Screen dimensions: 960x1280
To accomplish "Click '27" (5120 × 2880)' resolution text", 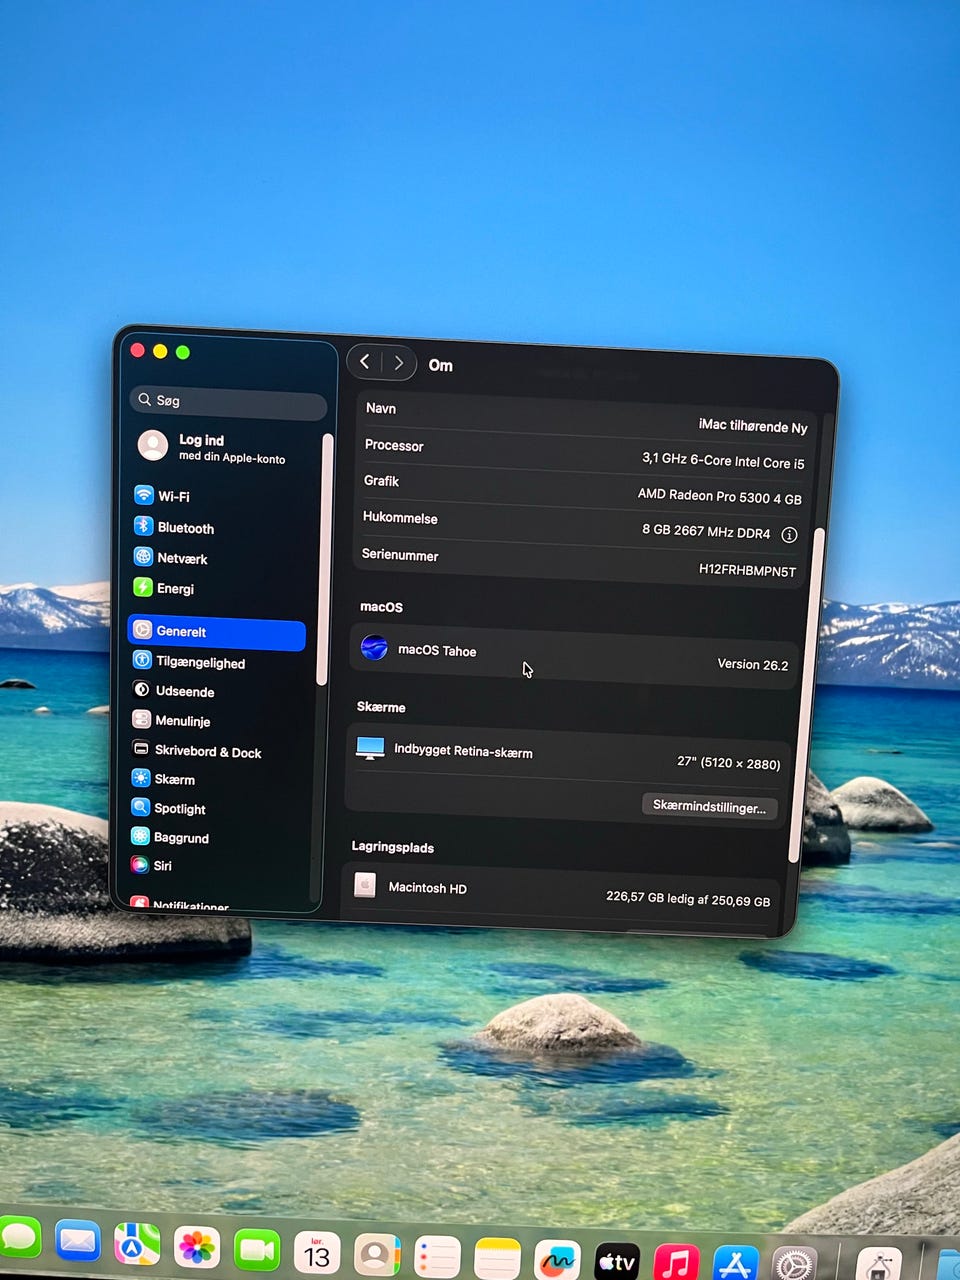I will (728, 763).
